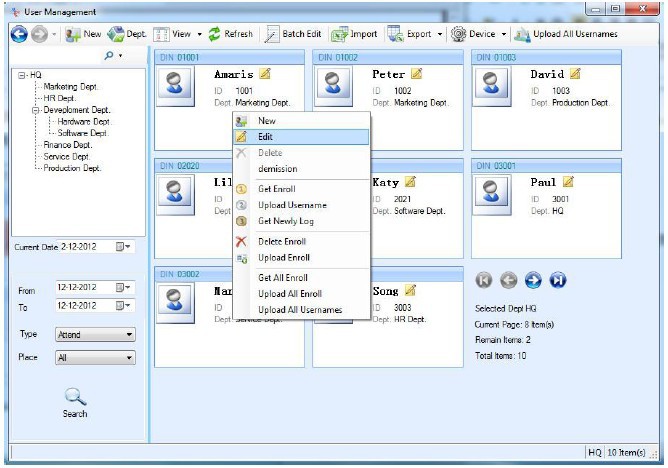Select Service Dept. in the tree
This screenshot has width=668, height=468.
coord(66,157)
